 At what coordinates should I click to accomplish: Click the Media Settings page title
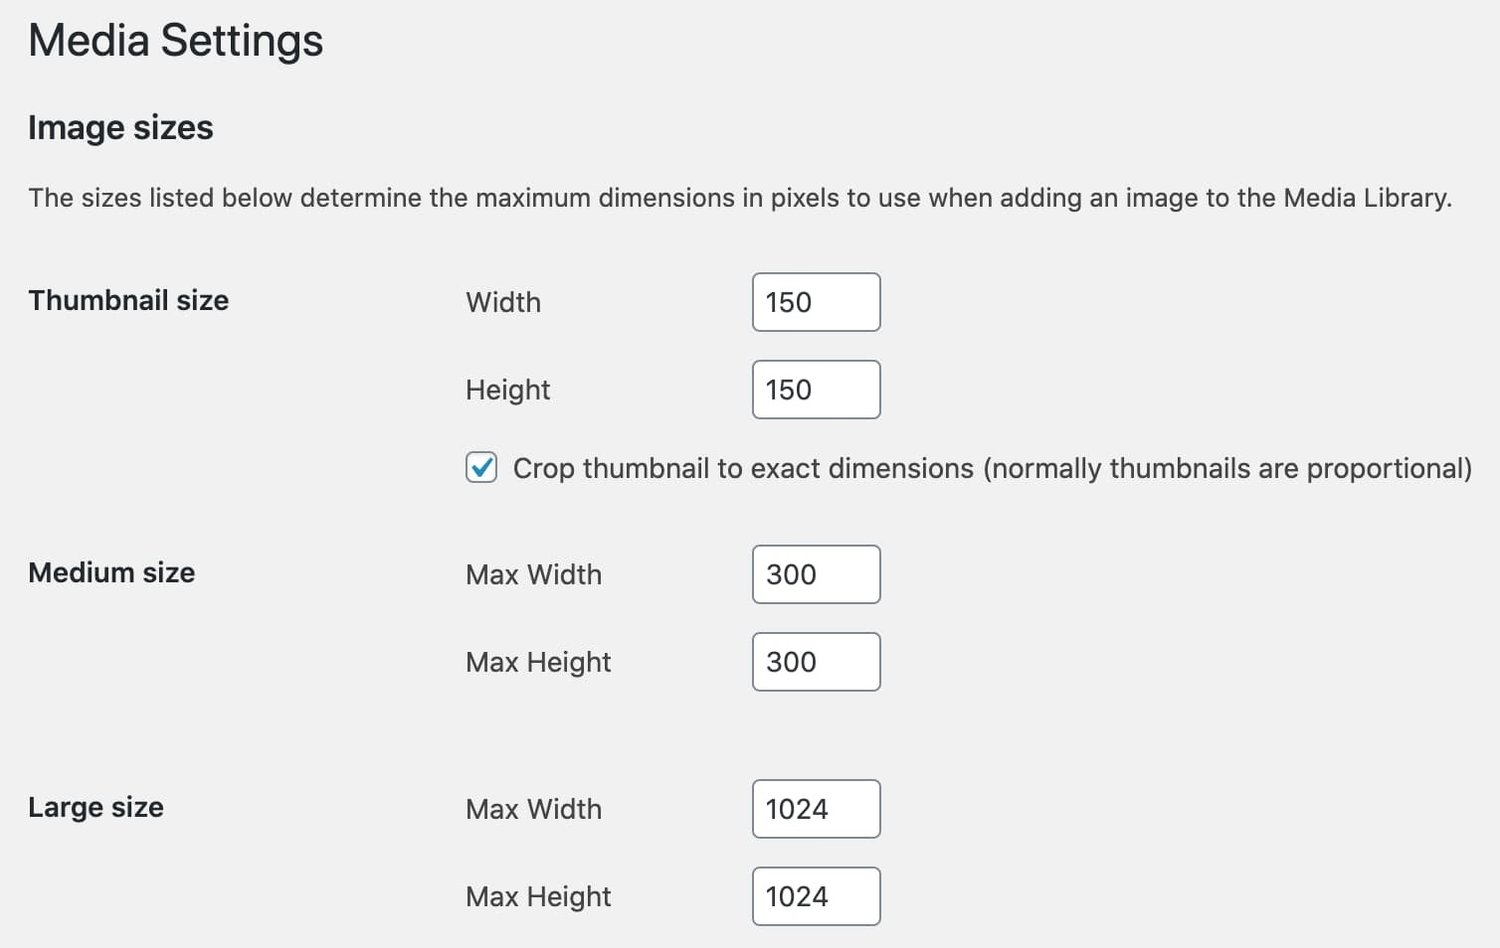point(175,41)
